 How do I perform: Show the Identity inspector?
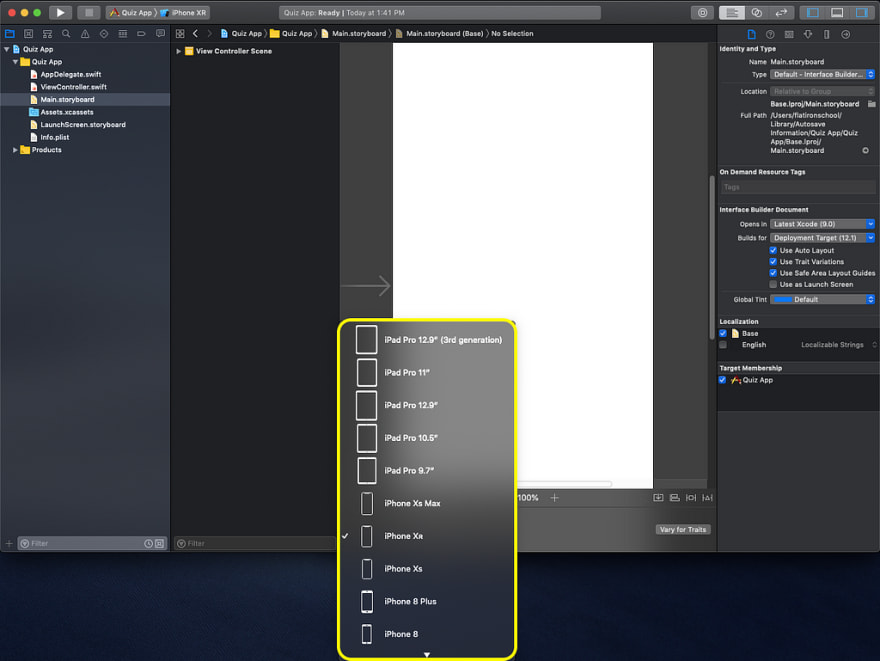(789, 34)
